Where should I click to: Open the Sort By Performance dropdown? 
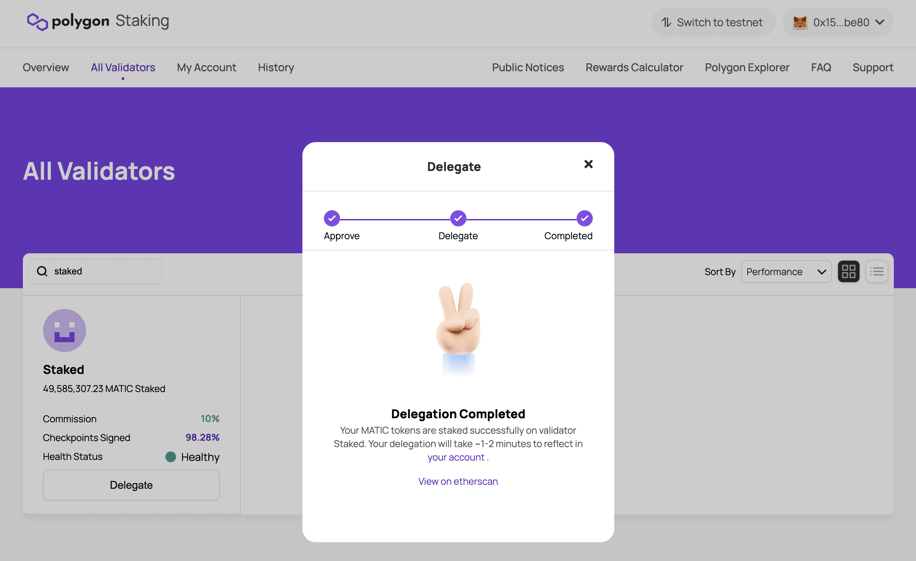pos(786,272)
